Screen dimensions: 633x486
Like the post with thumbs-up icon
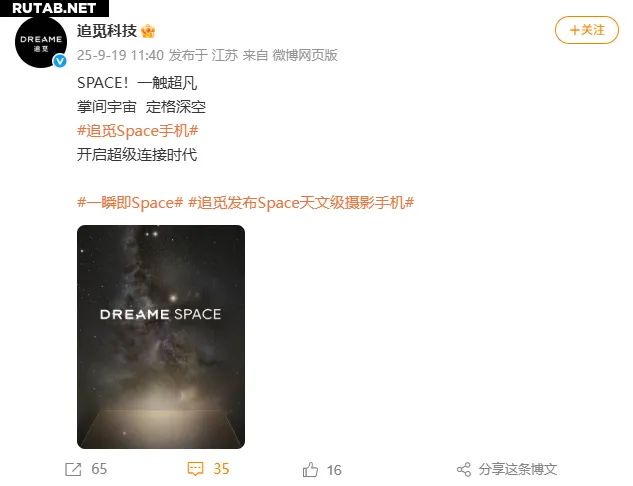(x=310, y=470)
